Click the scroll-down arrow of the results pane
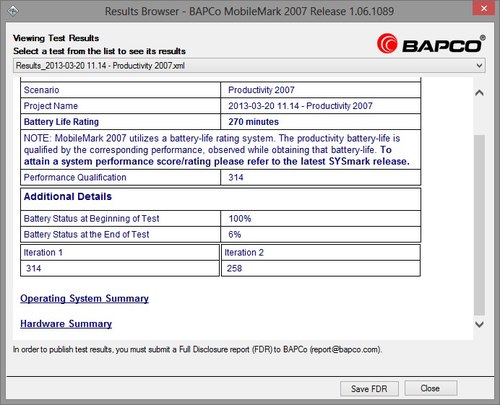500x405 pixels. coord(479,324)
